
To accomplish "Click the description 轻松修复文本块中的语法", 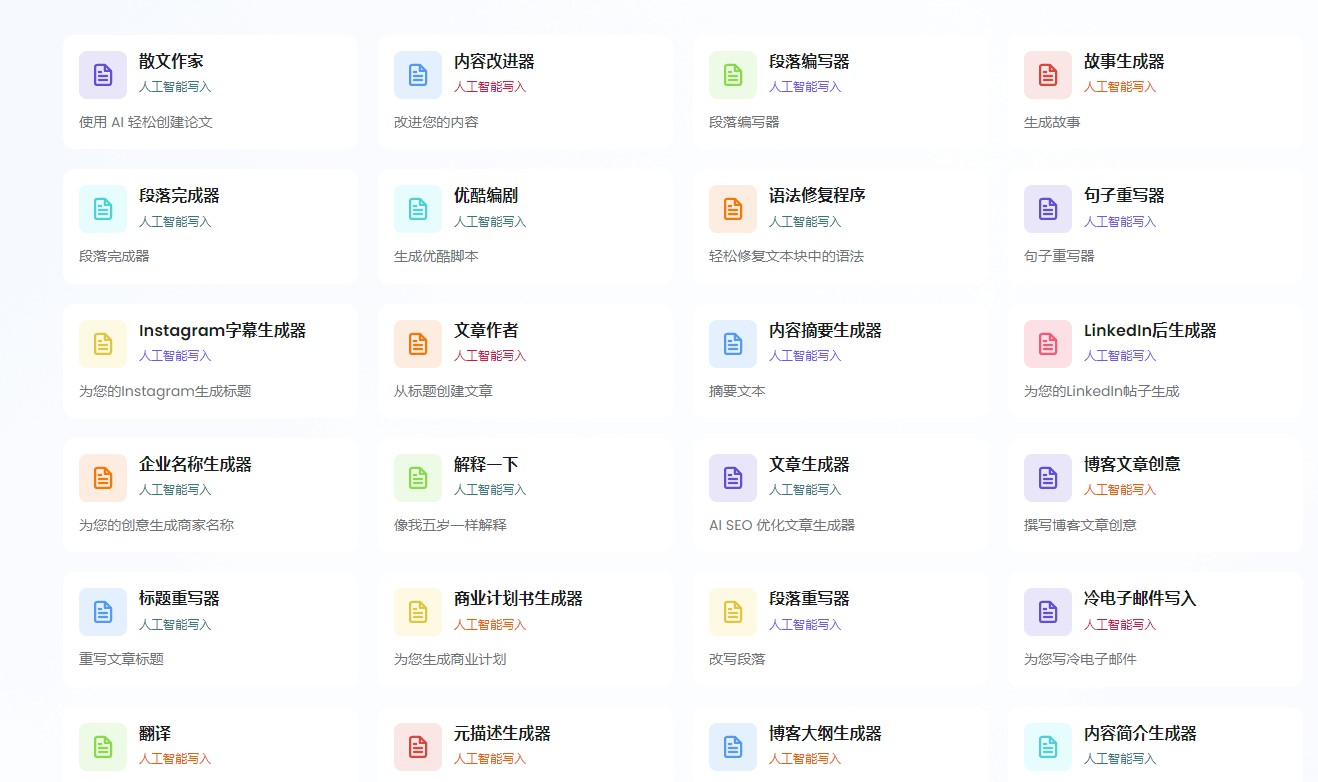I will pyautogui.click(x=786, y=256).
